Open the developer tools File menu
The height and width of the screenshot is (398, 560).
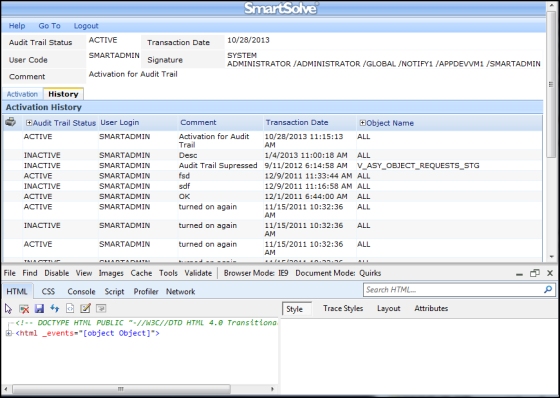pyautogui.click(x=10, y=273)
